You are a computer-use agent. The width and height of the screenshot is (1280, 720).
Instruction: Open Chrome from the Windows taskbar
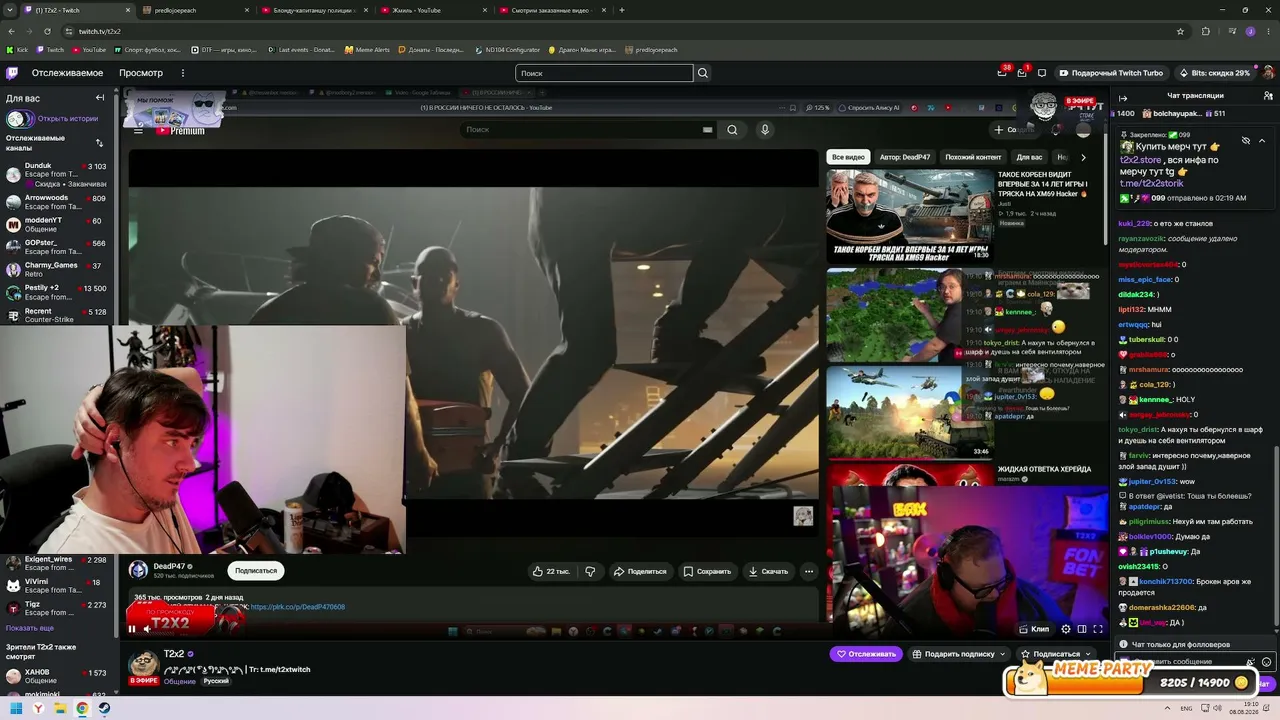coord(82,709)
